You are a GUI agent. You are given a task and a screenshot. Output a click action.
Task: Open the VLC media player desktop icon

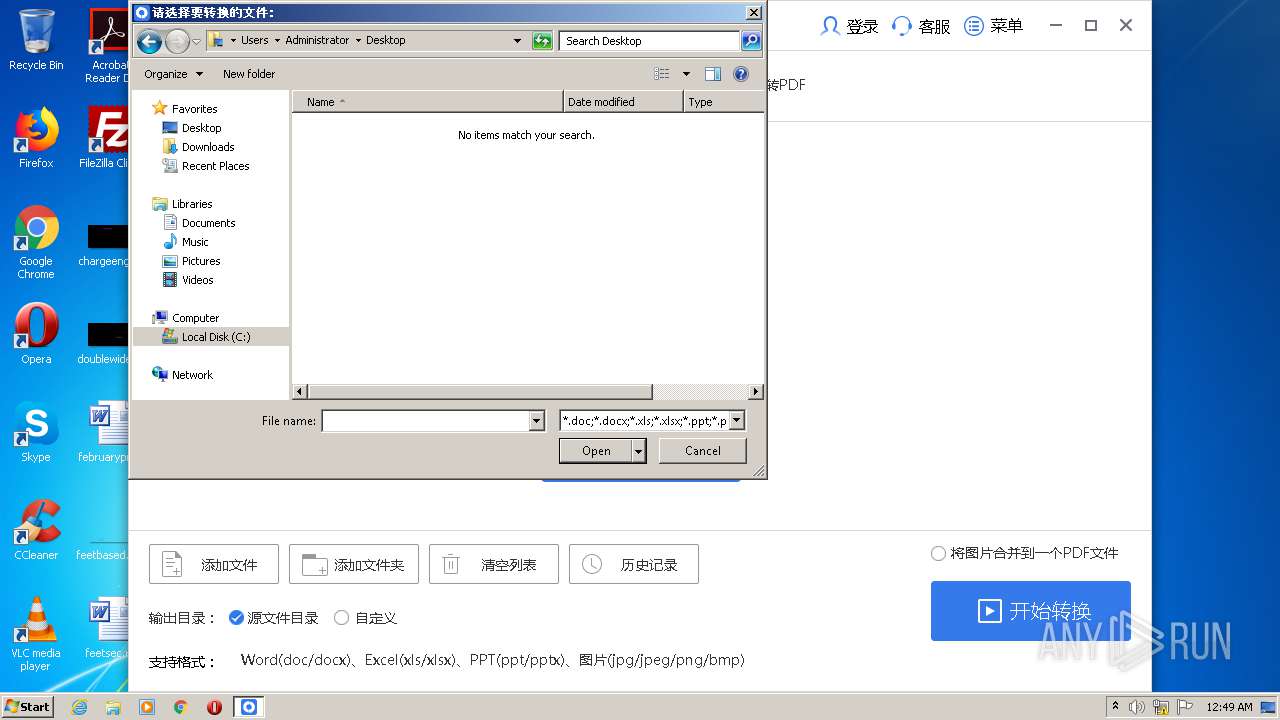[36, 634]
